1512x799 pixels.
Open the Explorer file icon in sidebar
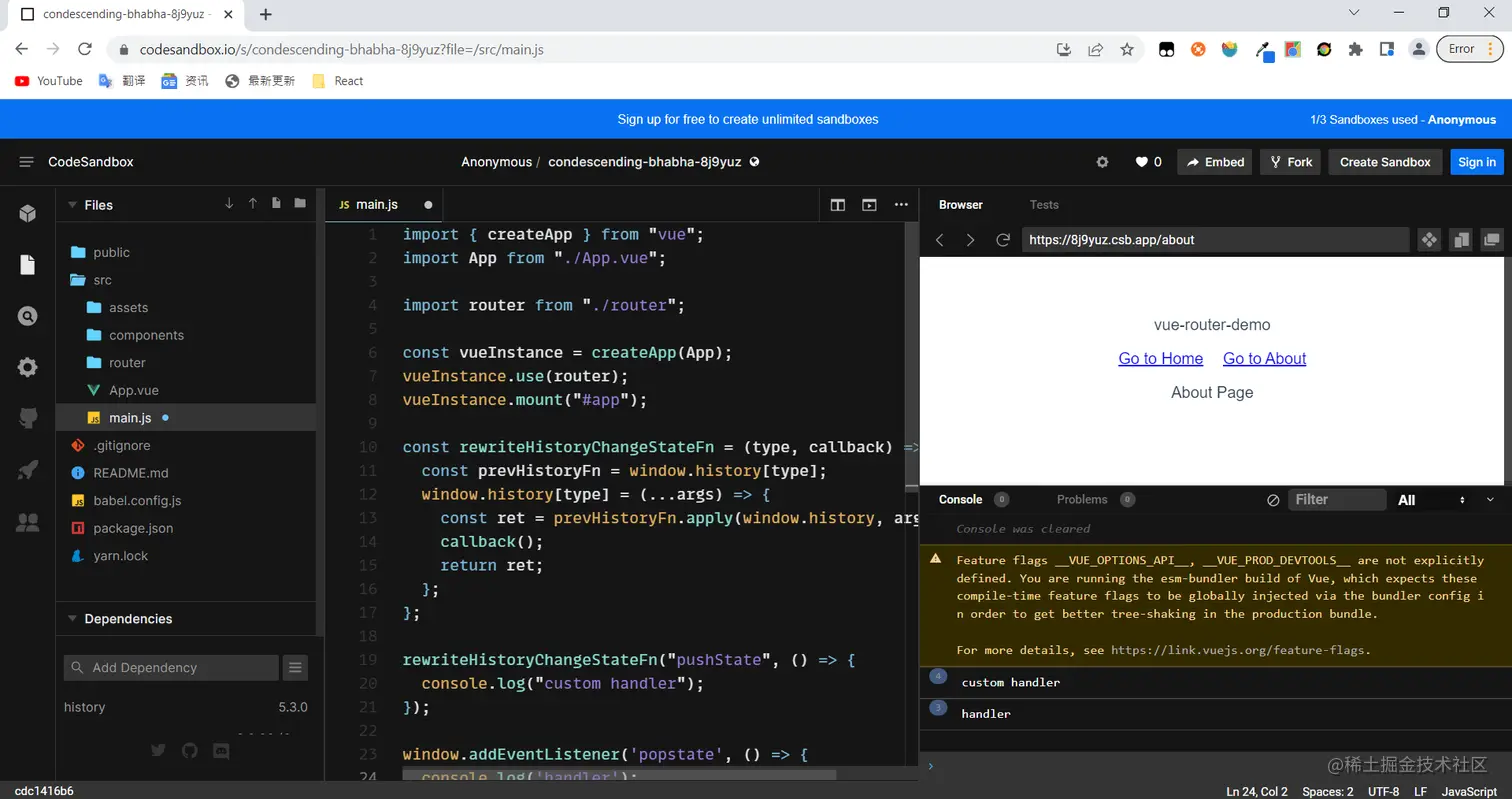coord(28,265)
